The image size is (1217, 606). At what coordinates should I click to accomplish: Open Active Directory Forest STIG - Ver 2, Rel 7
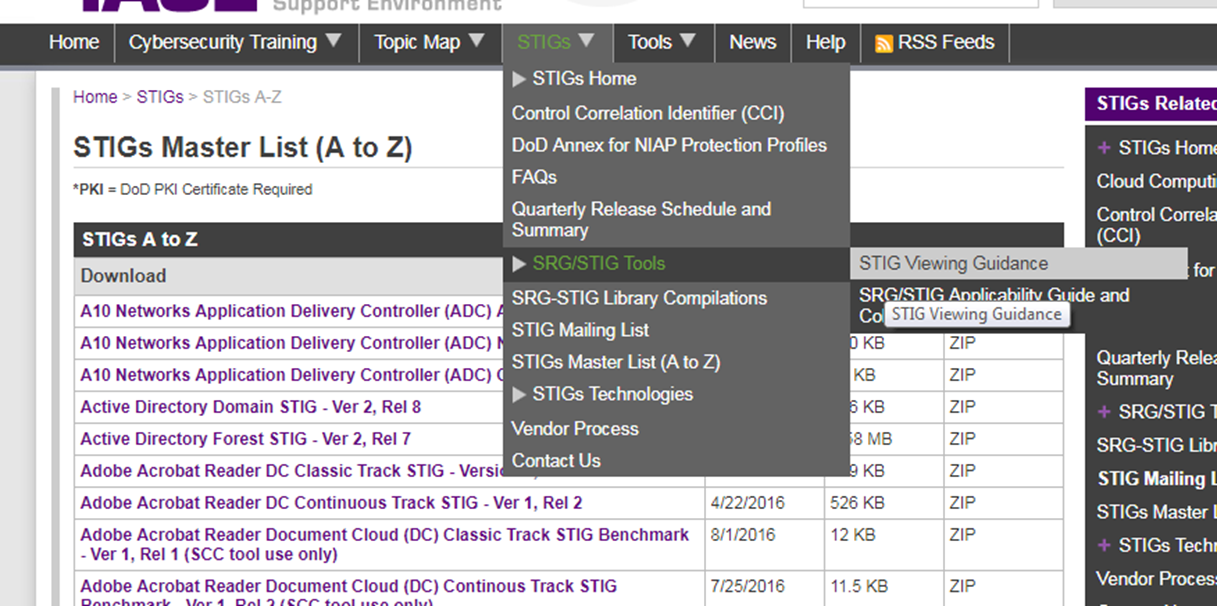click(x=246, y=439)
